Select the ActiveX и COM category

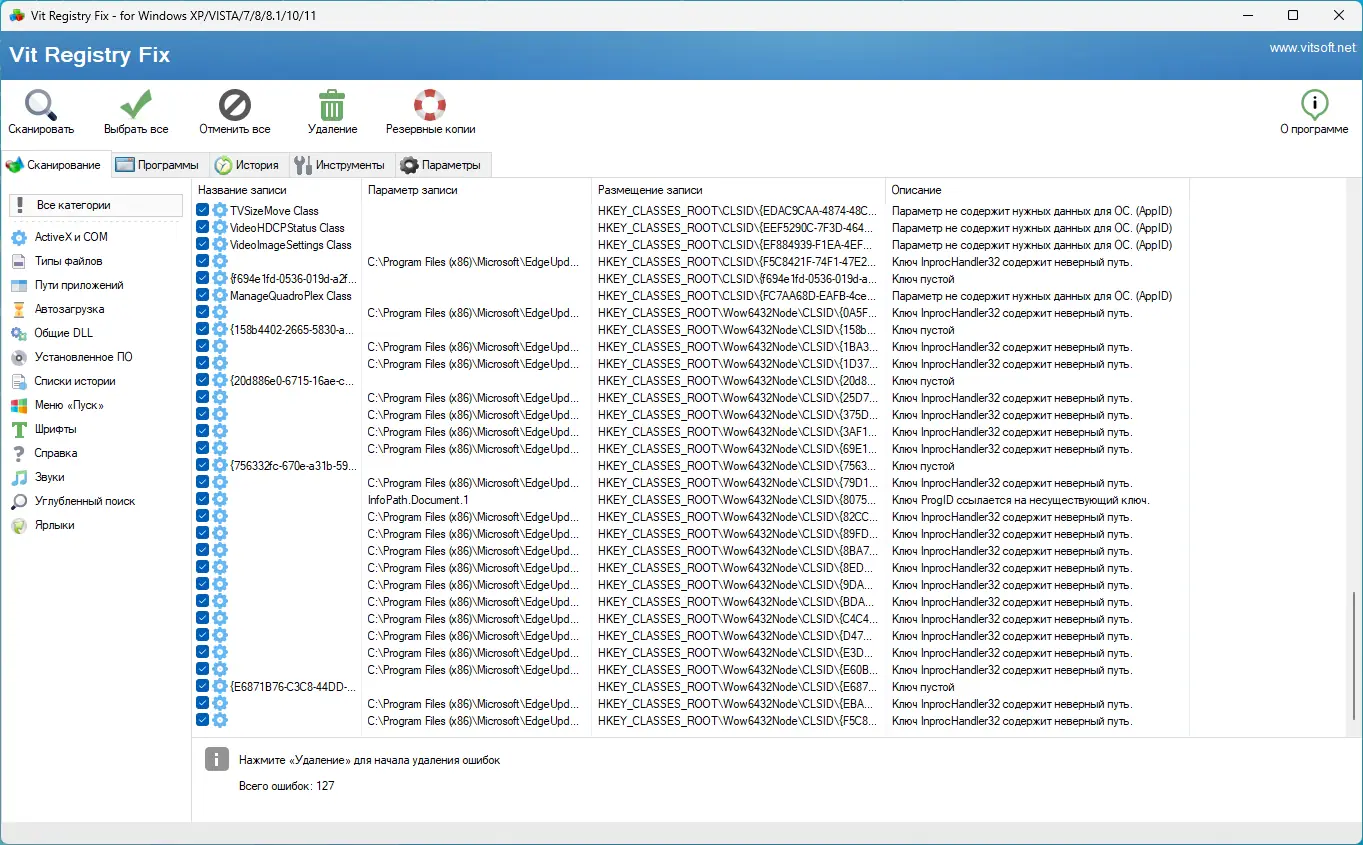coord(70,237)
